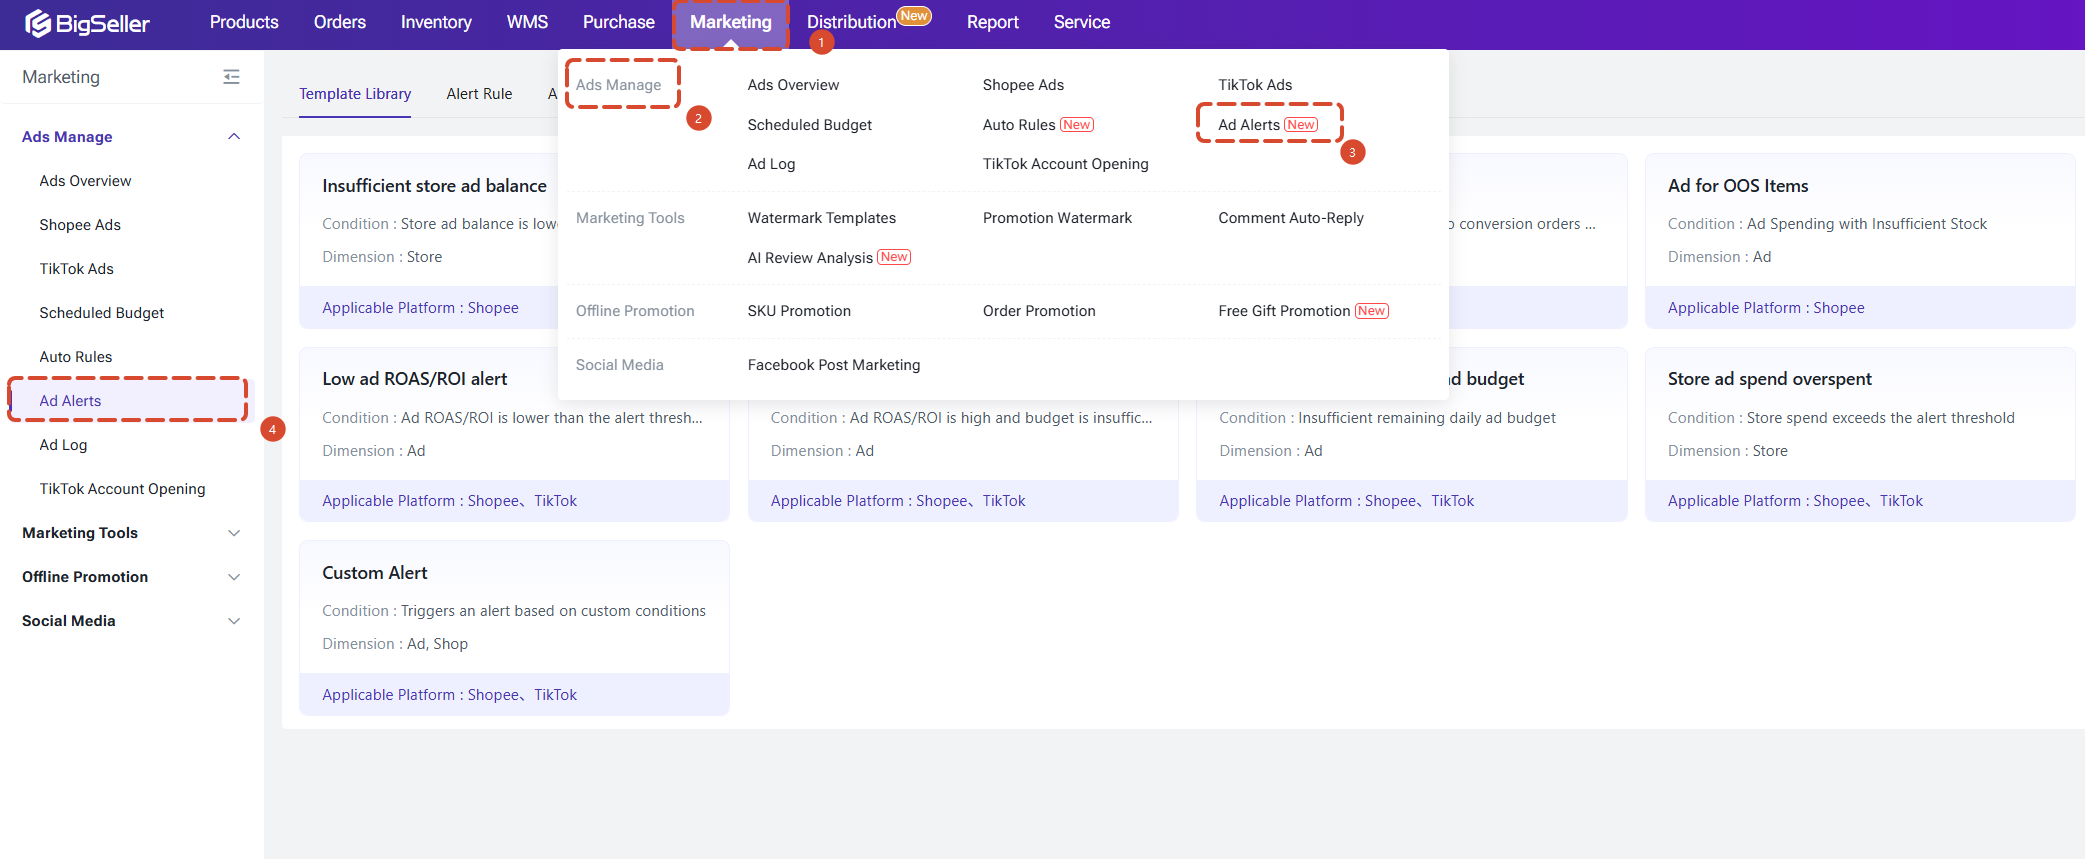The width and height of the screenshot is (2085, 859).
Task: Click 'Store spend exceeds the alert threshold' text
Action: (1880, 418)
